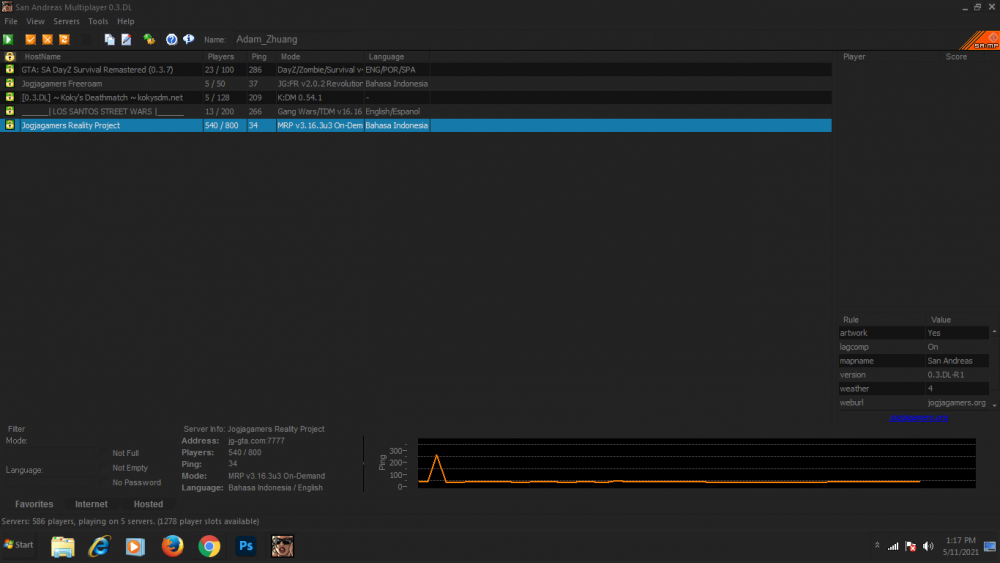Select Jogjagamers Reality Project server row
The height and width of the screenshot is (563, 1000).
tap(416, 126)
